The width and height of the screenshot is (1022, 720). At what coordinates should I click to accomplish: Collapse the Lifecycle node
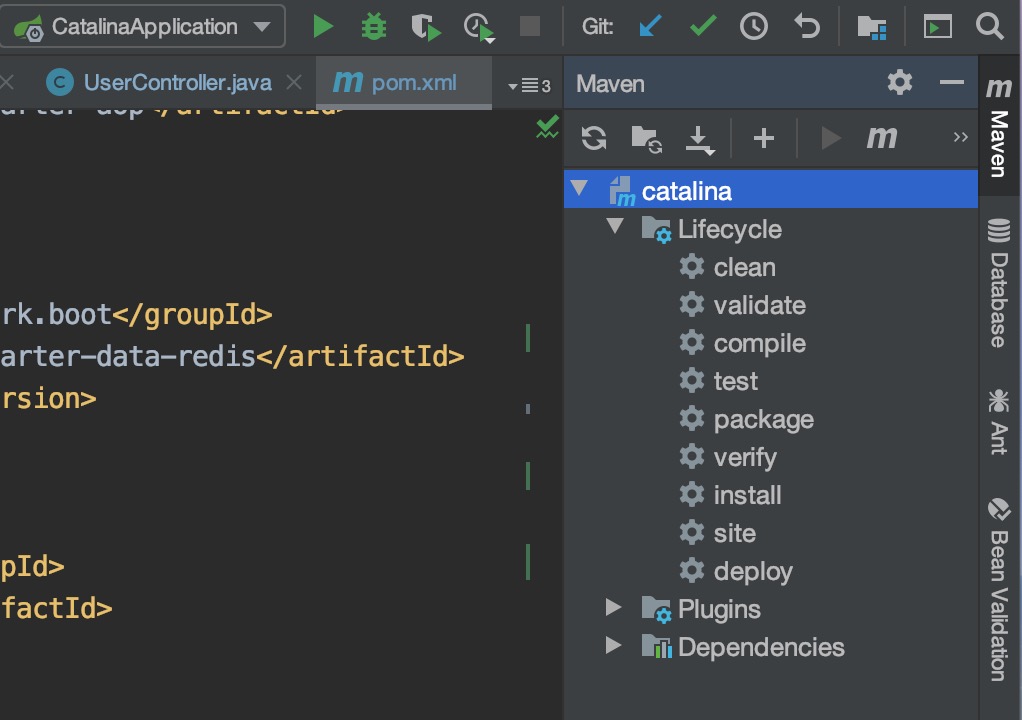tap(615, 226)
